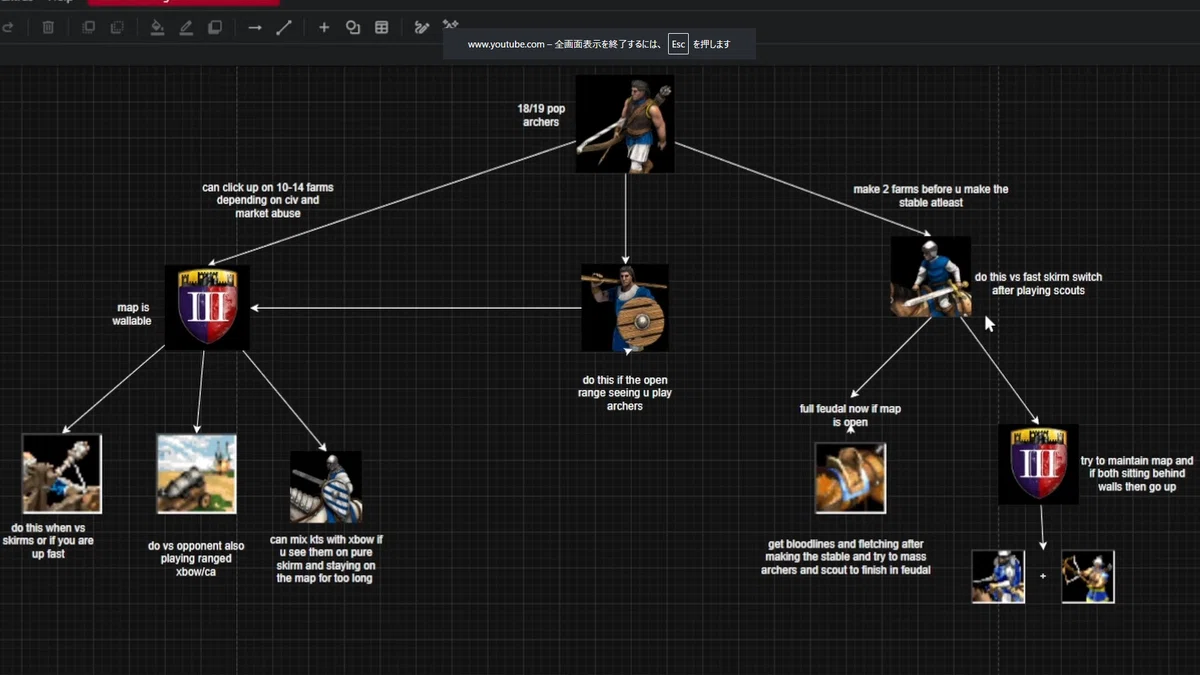Click the 'make 2 farms before u make the stable' text
The height and width of the screenshot is (675, 1200).
click(930, 195)
